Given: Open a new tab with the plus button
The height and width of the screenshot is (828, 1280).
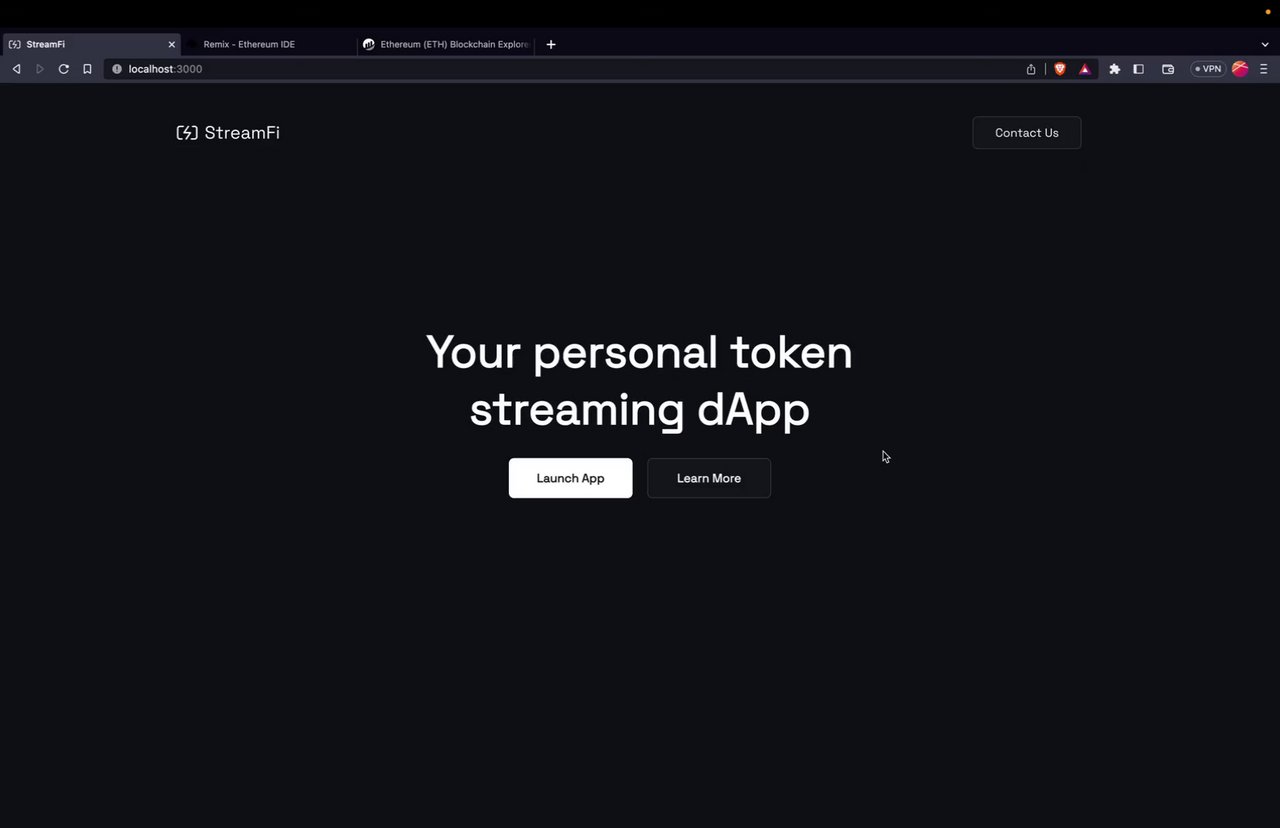Looking at the screenshot, I should click(x=551, y=44).
